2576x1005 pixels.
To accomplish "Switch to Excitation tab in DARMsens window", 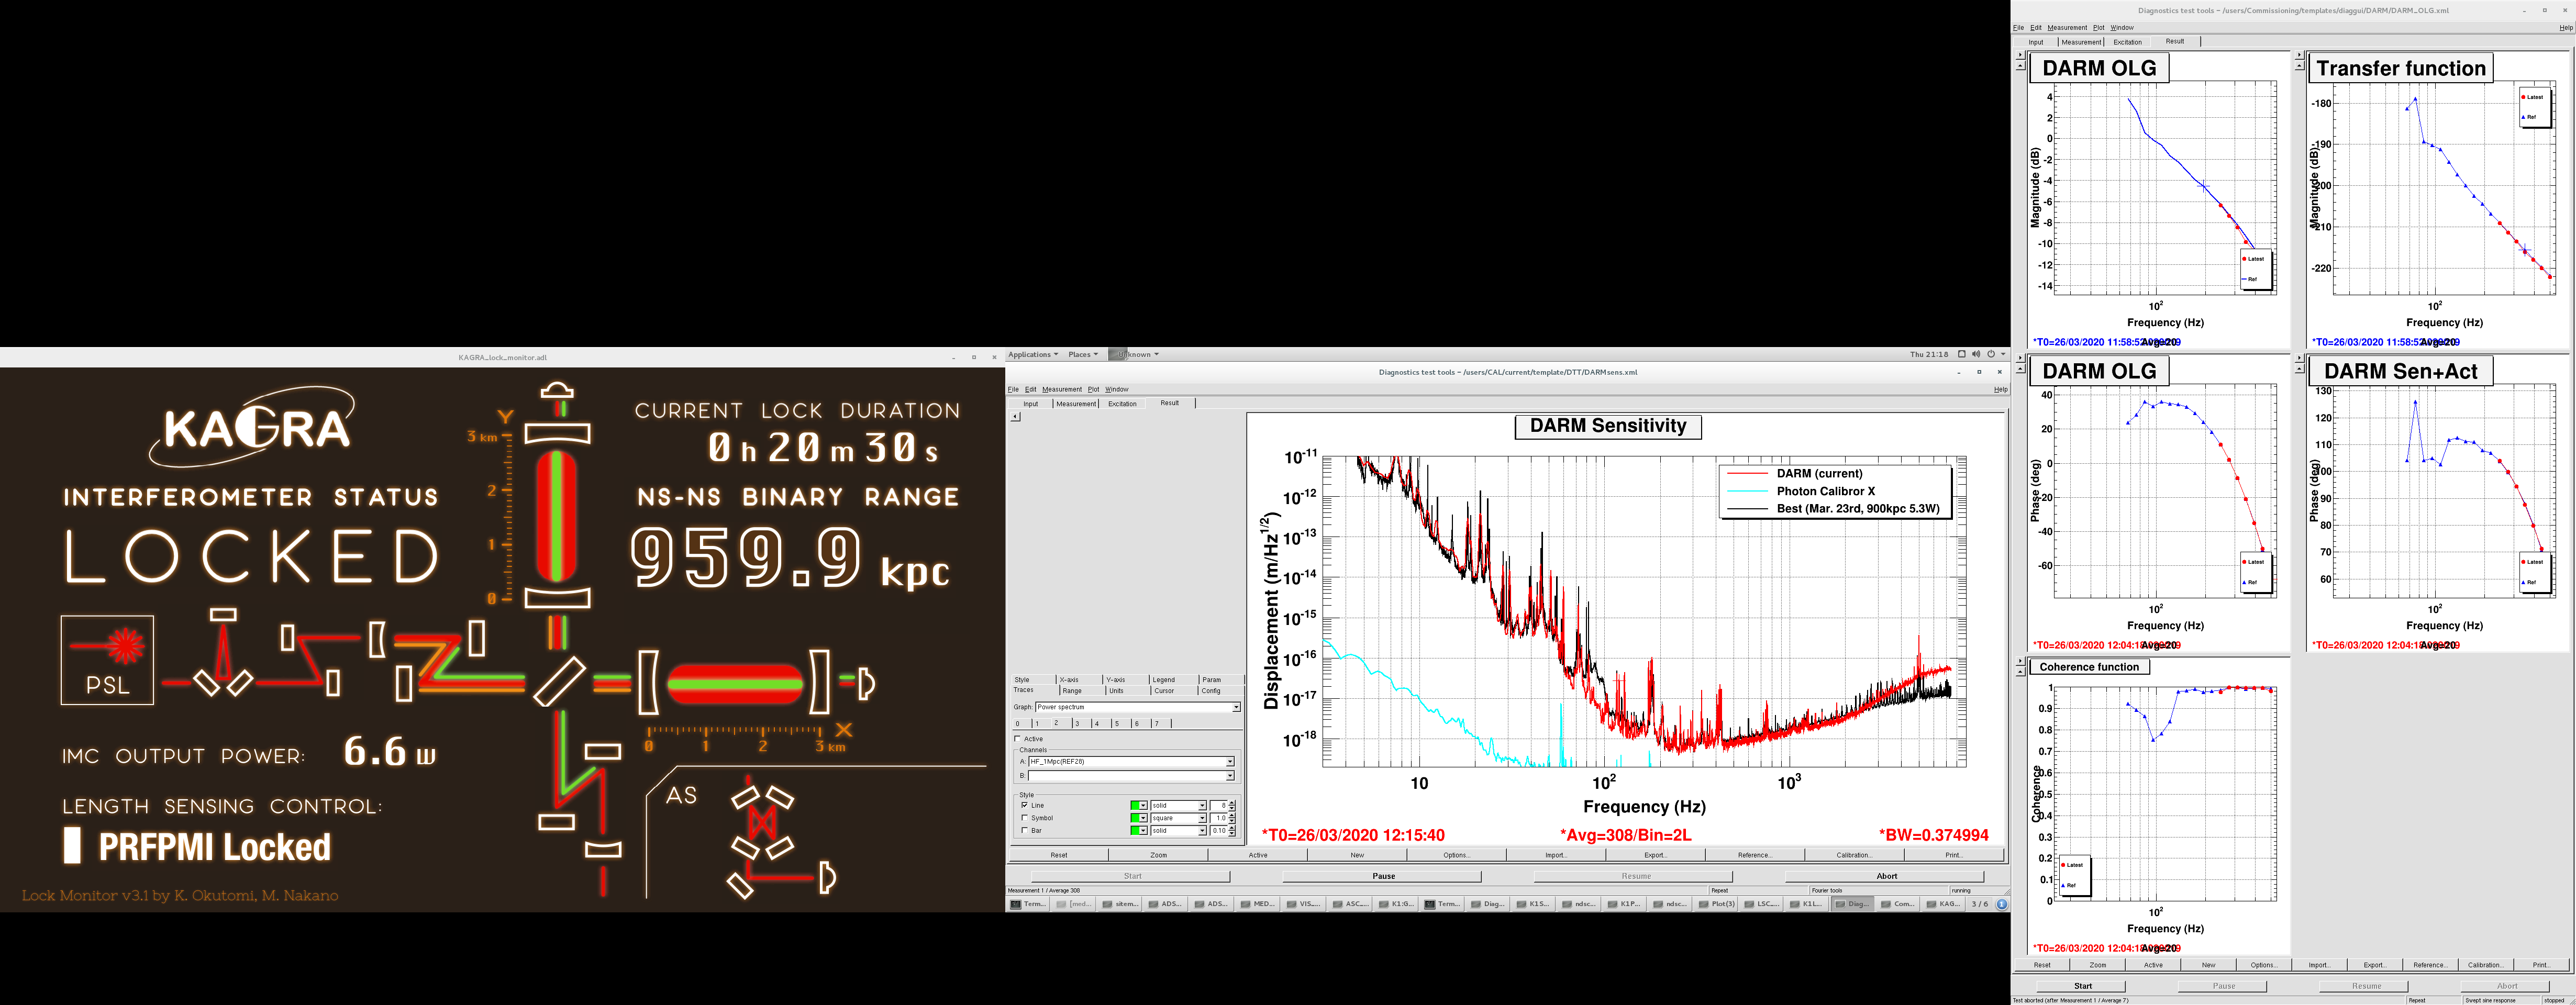I will (1122, 404).
